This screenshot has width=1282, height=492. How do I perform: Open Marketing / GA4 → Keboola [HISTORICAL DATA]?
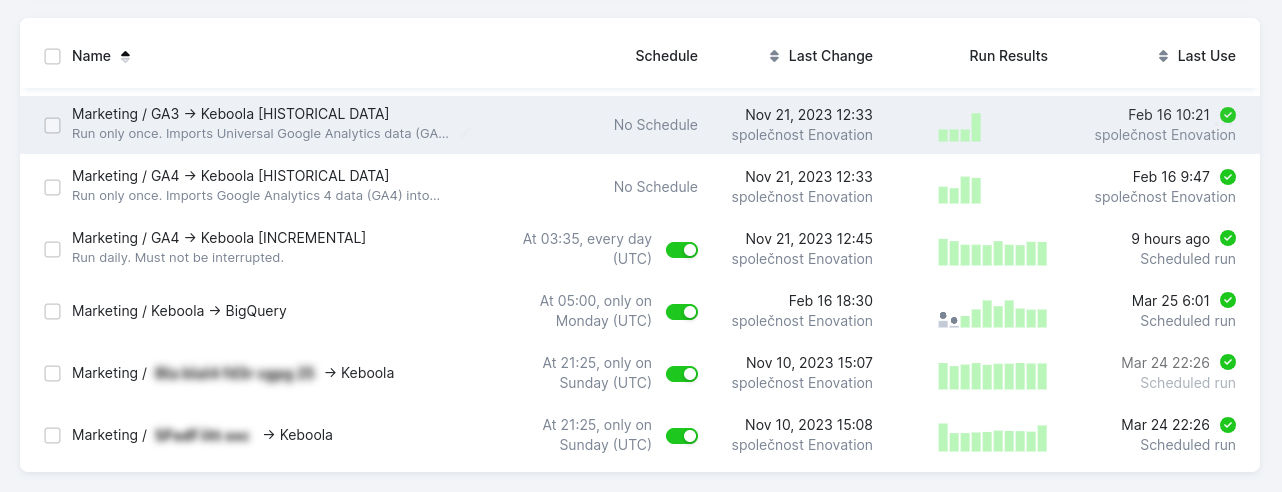click(230, 176)
